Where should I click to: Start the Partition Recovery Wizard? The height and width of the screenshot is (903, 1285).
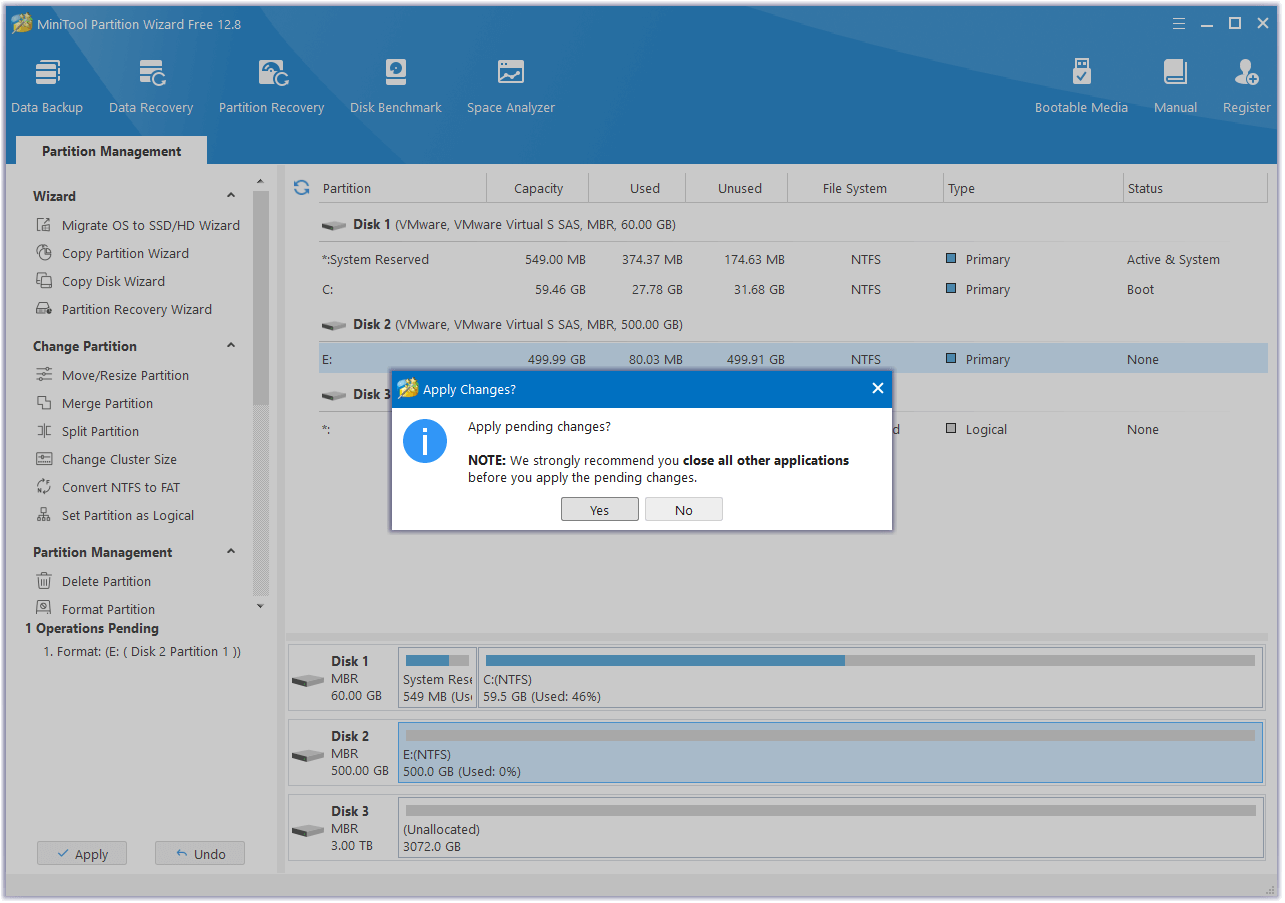[x=124, y=309]
